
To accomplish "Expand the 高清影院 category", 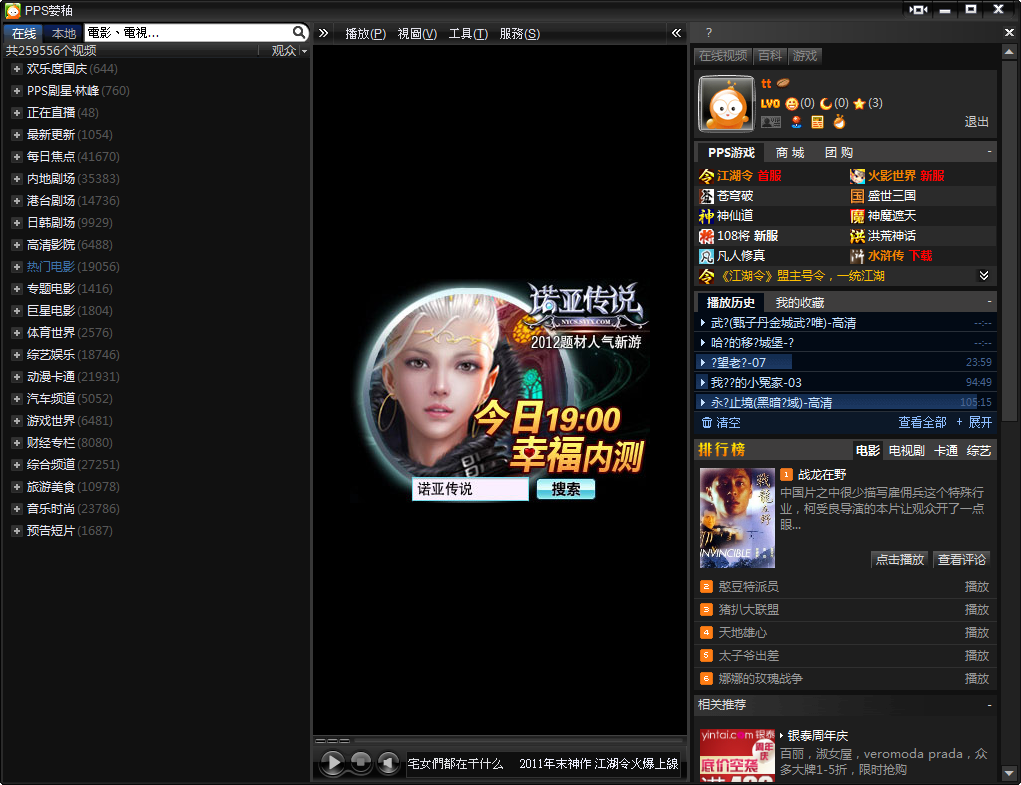I will 17,245.
